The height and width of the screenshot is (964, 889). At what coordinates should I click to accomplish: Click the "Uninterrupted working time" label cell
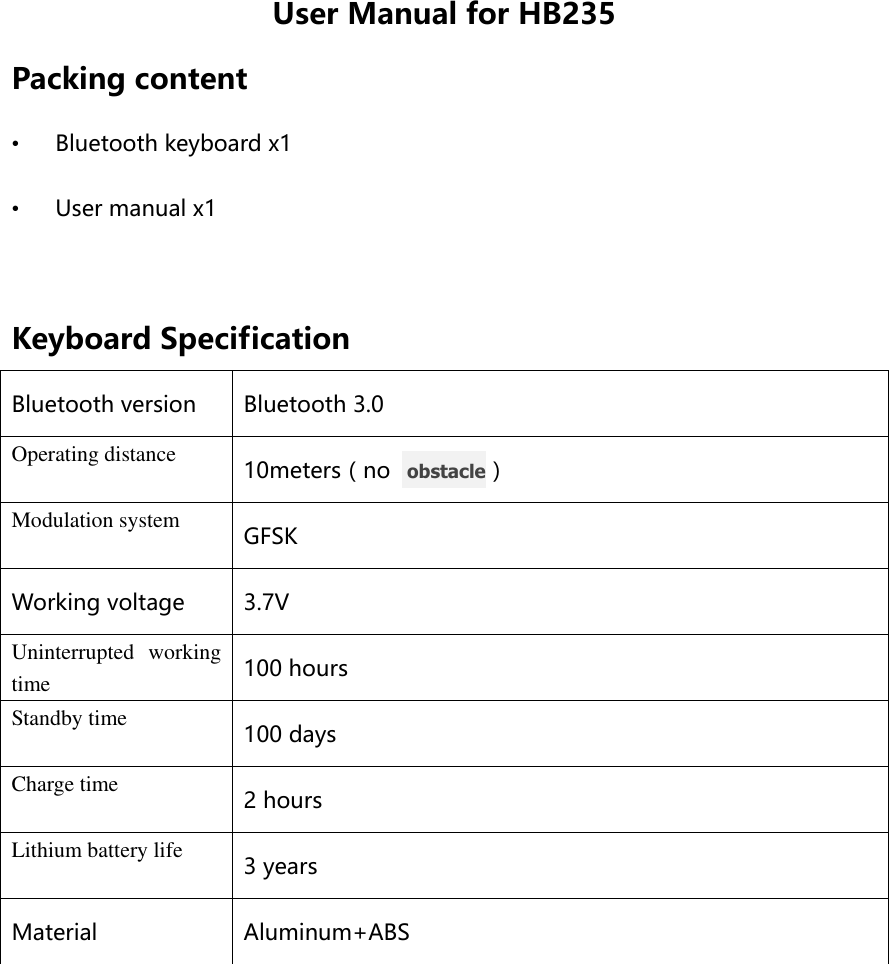pos(116,668)
